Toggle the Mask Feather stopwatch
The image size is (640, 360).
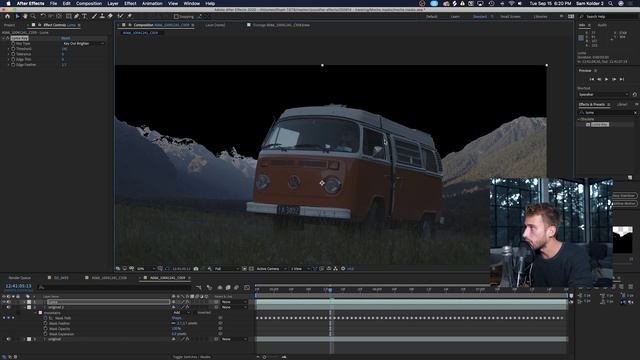click(45, 323)
